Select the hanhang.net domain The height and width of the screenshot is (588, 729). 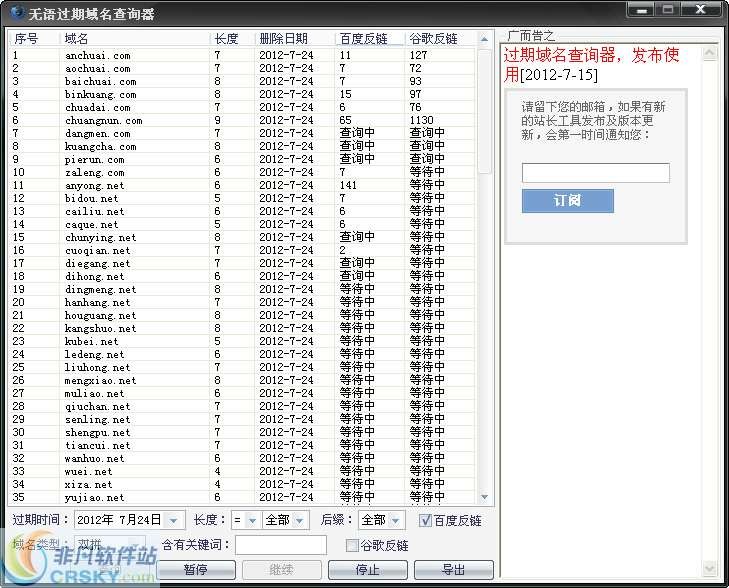point(98,303)
